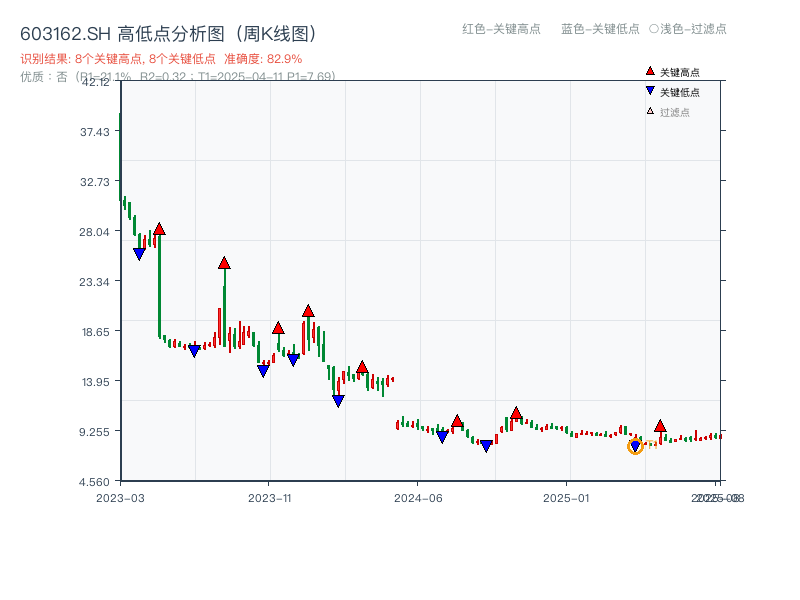The height and width of the screenshot is (600, 800).
Task: Click the rightmost red high marker near 2025
Action: click(x=660, y=425)
